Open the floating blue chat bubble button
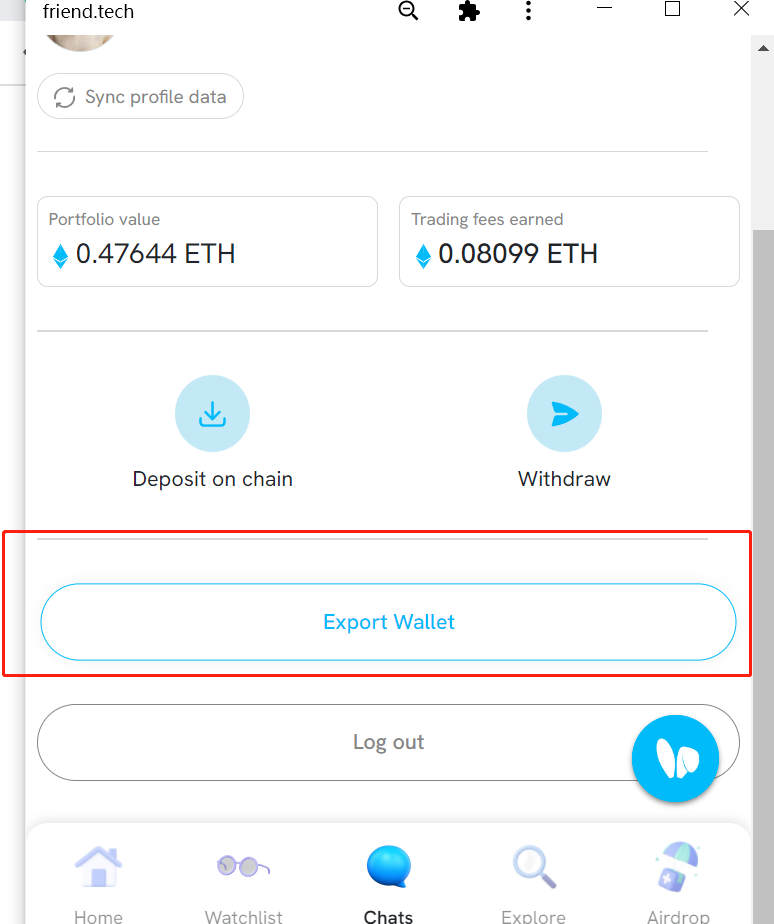This screenshot has height=924, width=774. tap(675, 758)
